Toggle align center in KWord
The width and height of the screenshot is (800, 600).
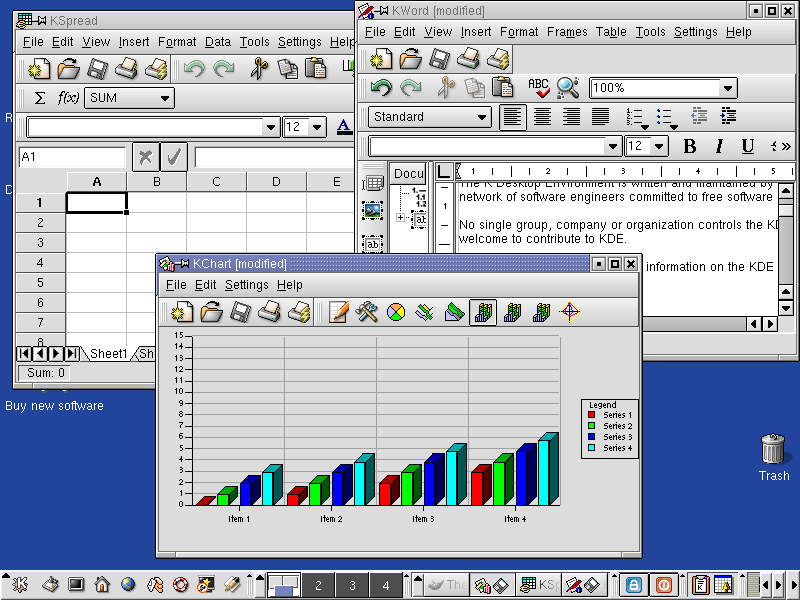pyautogui.click(x=542, y=117)
